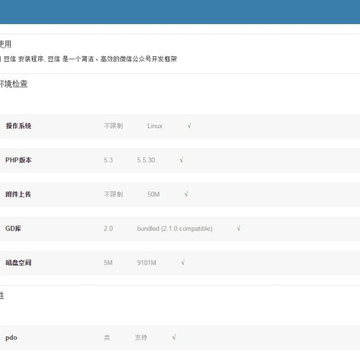Select the Linux value in operating system row
This screenshot has width=360, height=360.
tap(155, 126)
